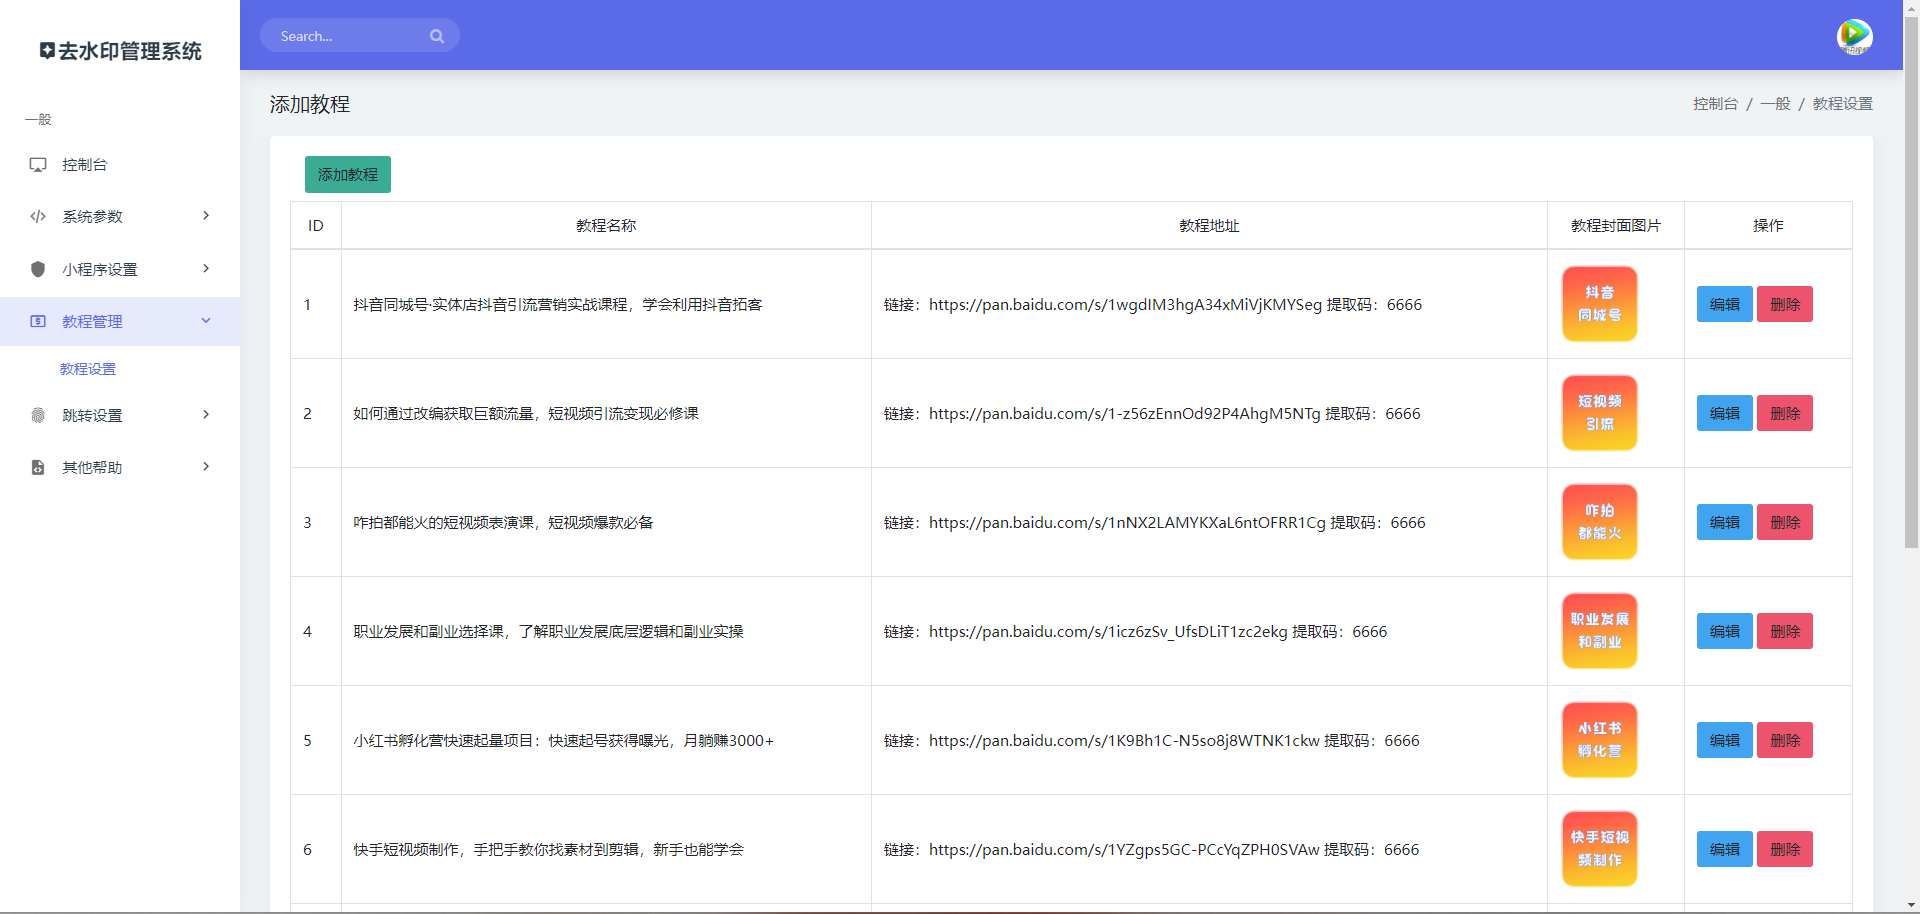The height and width of the screenshot is (914, 1920).
Task: Click the 教程设置 breadcrumb
Action: 1842,104
